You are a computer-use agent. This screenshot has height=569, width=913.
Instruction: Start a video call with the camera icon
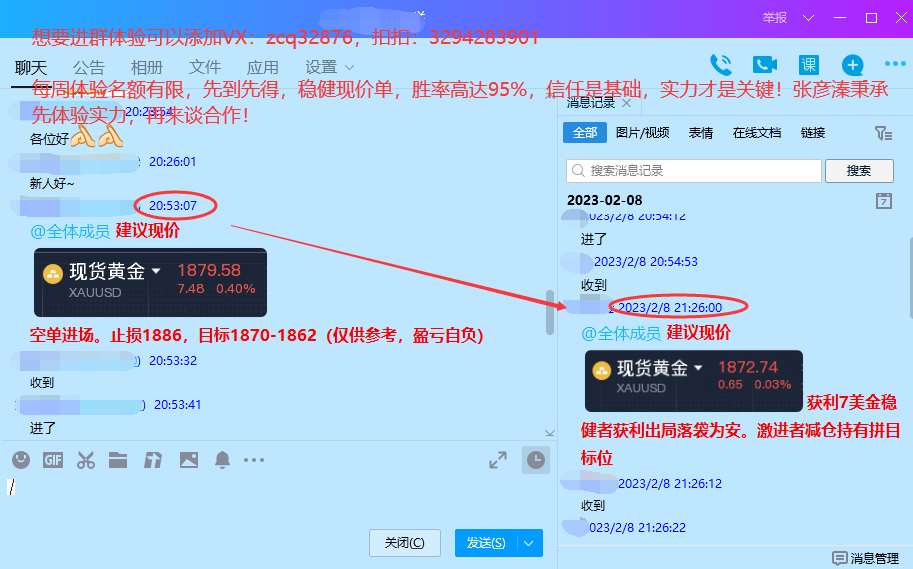click(x=765, y=66)
